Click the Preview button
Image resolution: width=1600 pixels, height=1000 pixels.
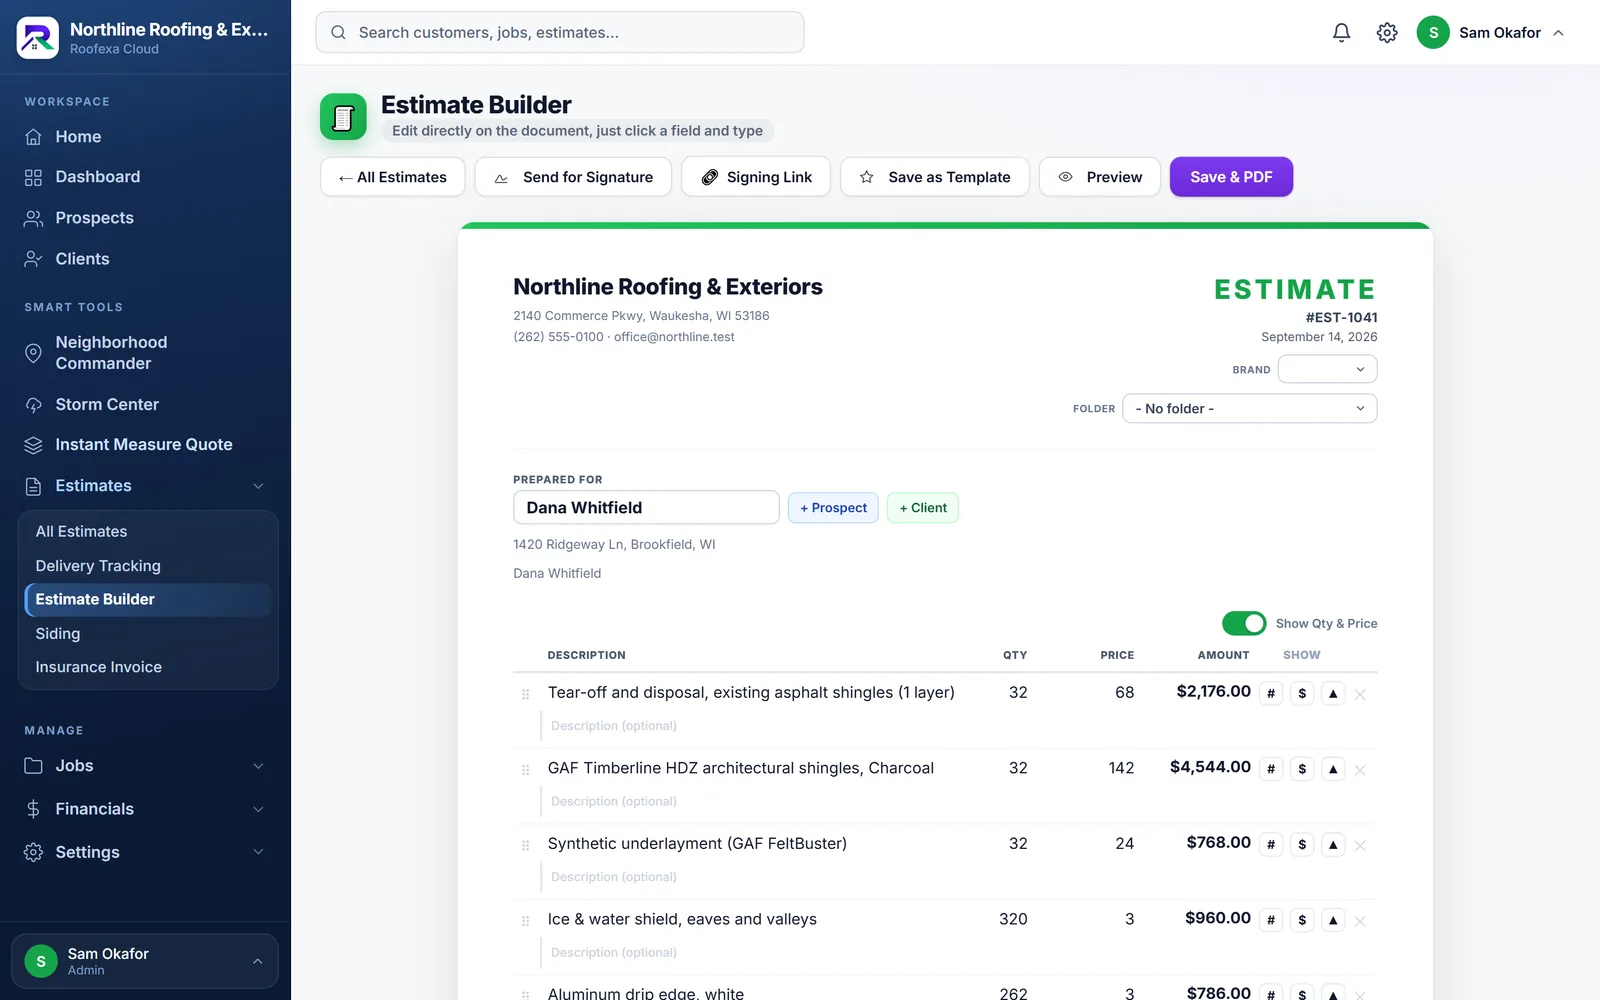pos(1100,177)
